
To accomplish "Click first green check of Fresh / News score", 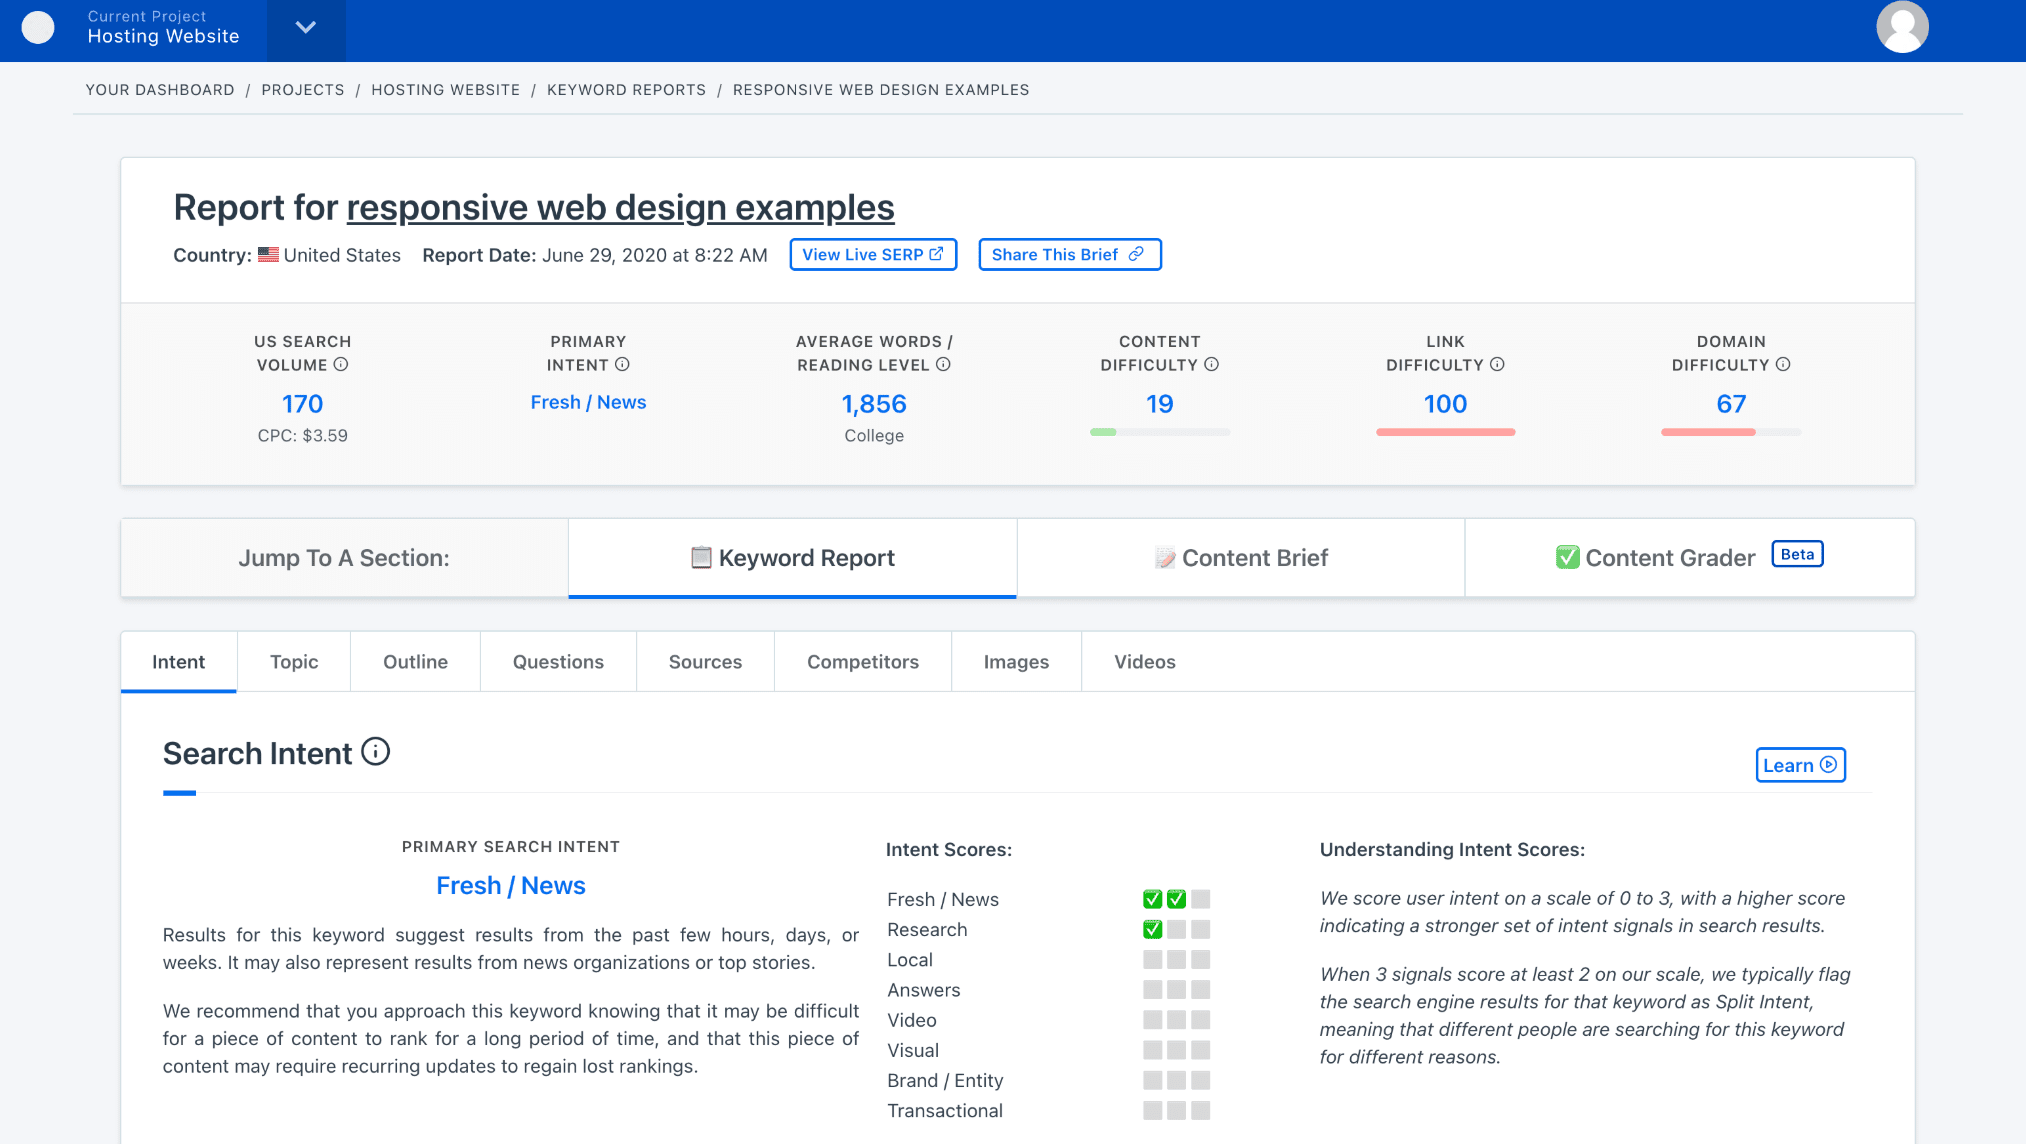I will pos(1152,899).
